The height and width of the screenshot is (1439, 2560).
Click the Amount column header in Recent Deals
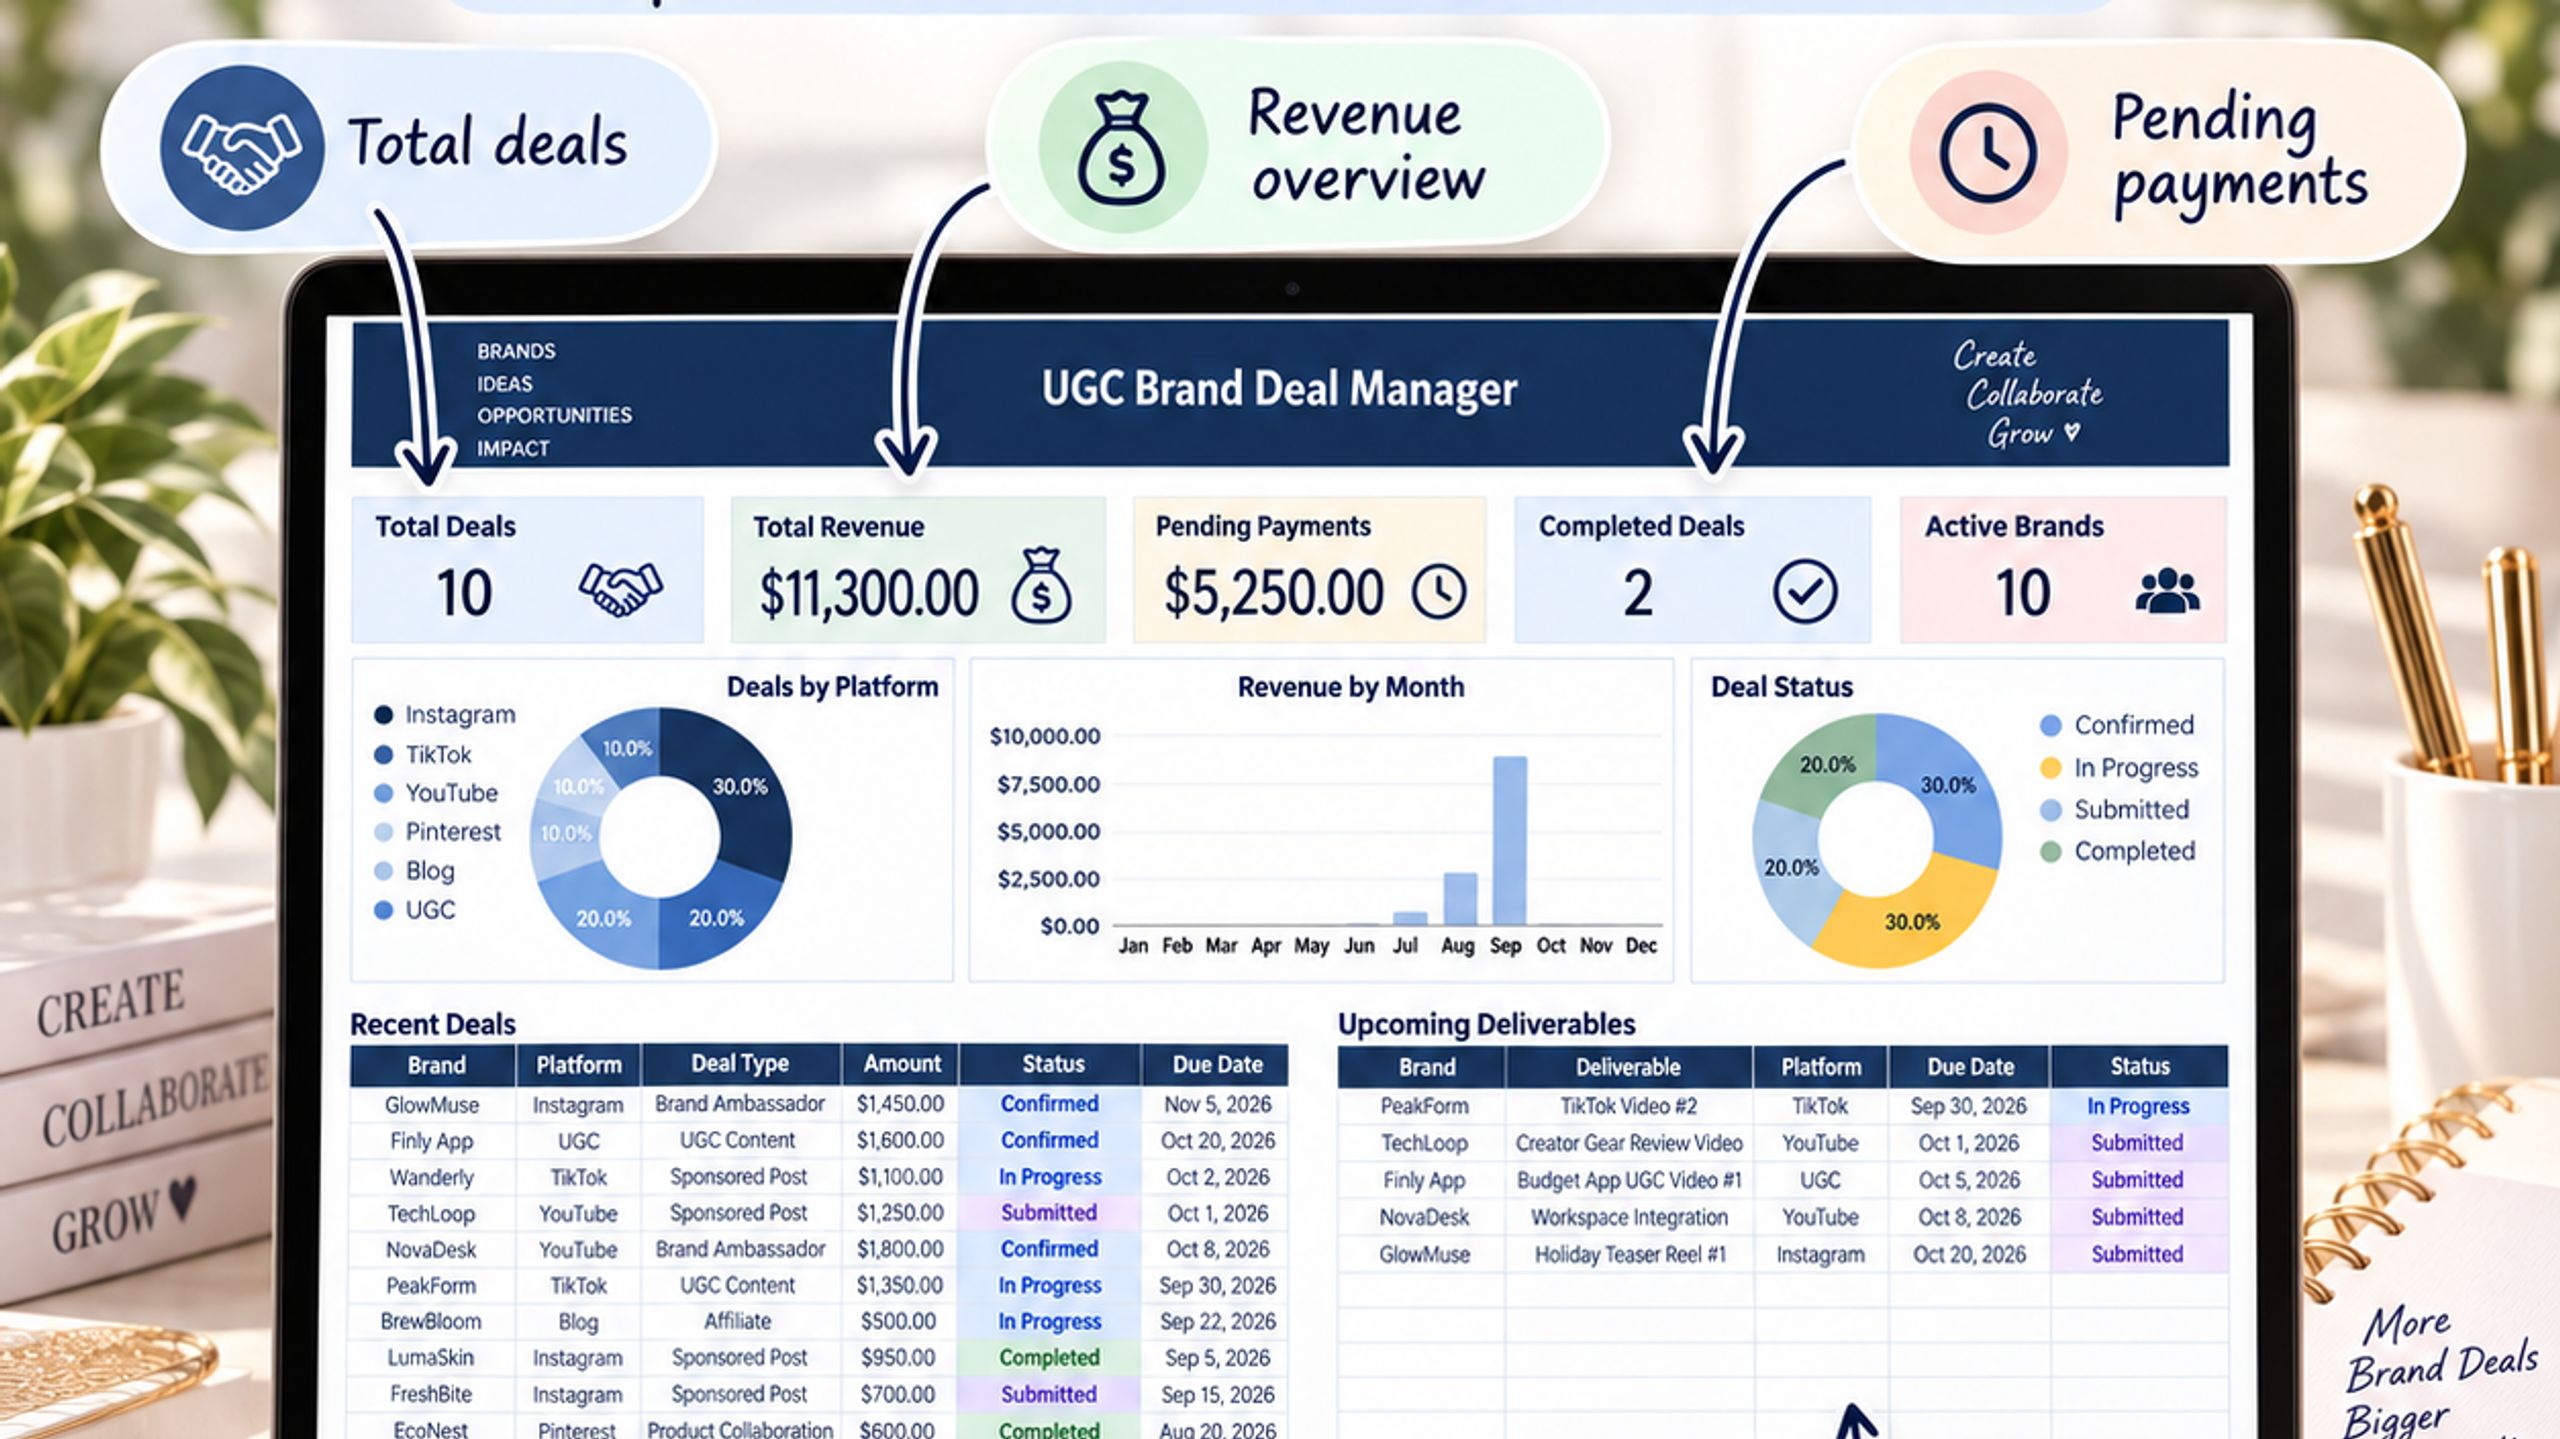(x=902, y=1064)
